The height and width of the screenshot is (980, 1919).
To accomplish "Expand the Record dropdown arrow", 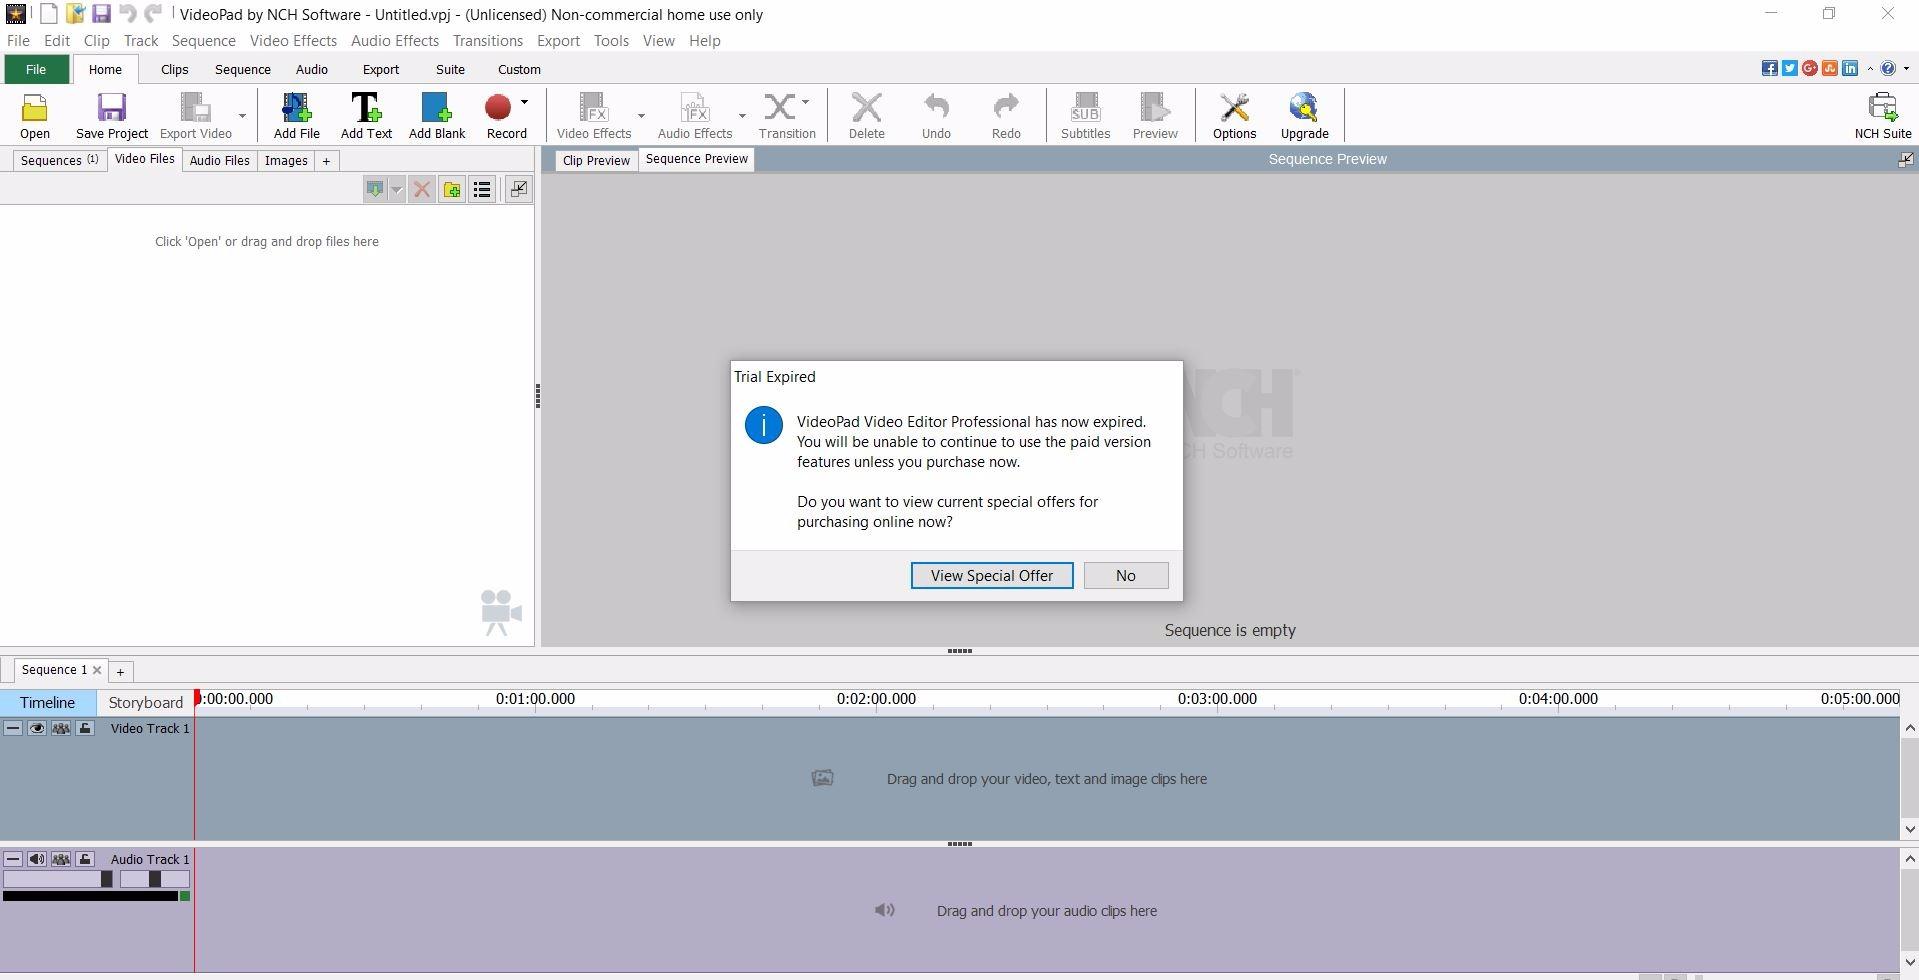I will [x=524, y=102].
